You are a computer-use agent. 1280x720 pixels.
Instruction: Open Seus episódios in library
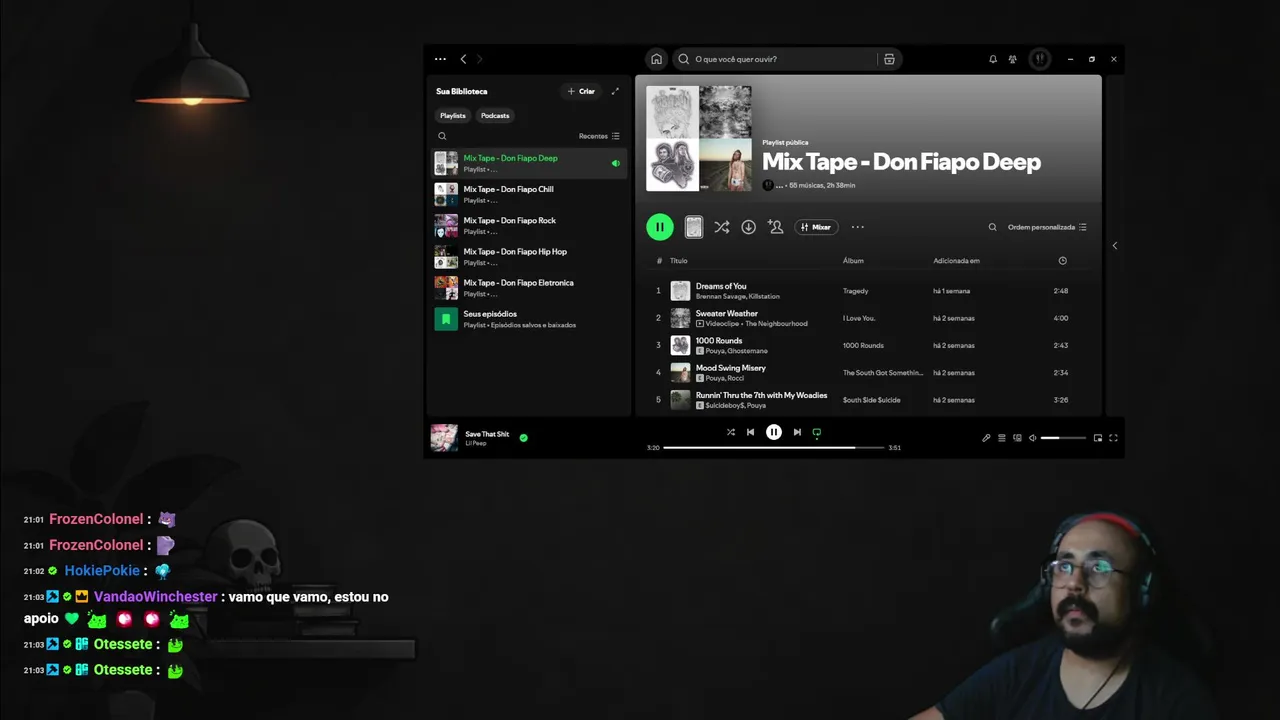[x=529, y=319]
